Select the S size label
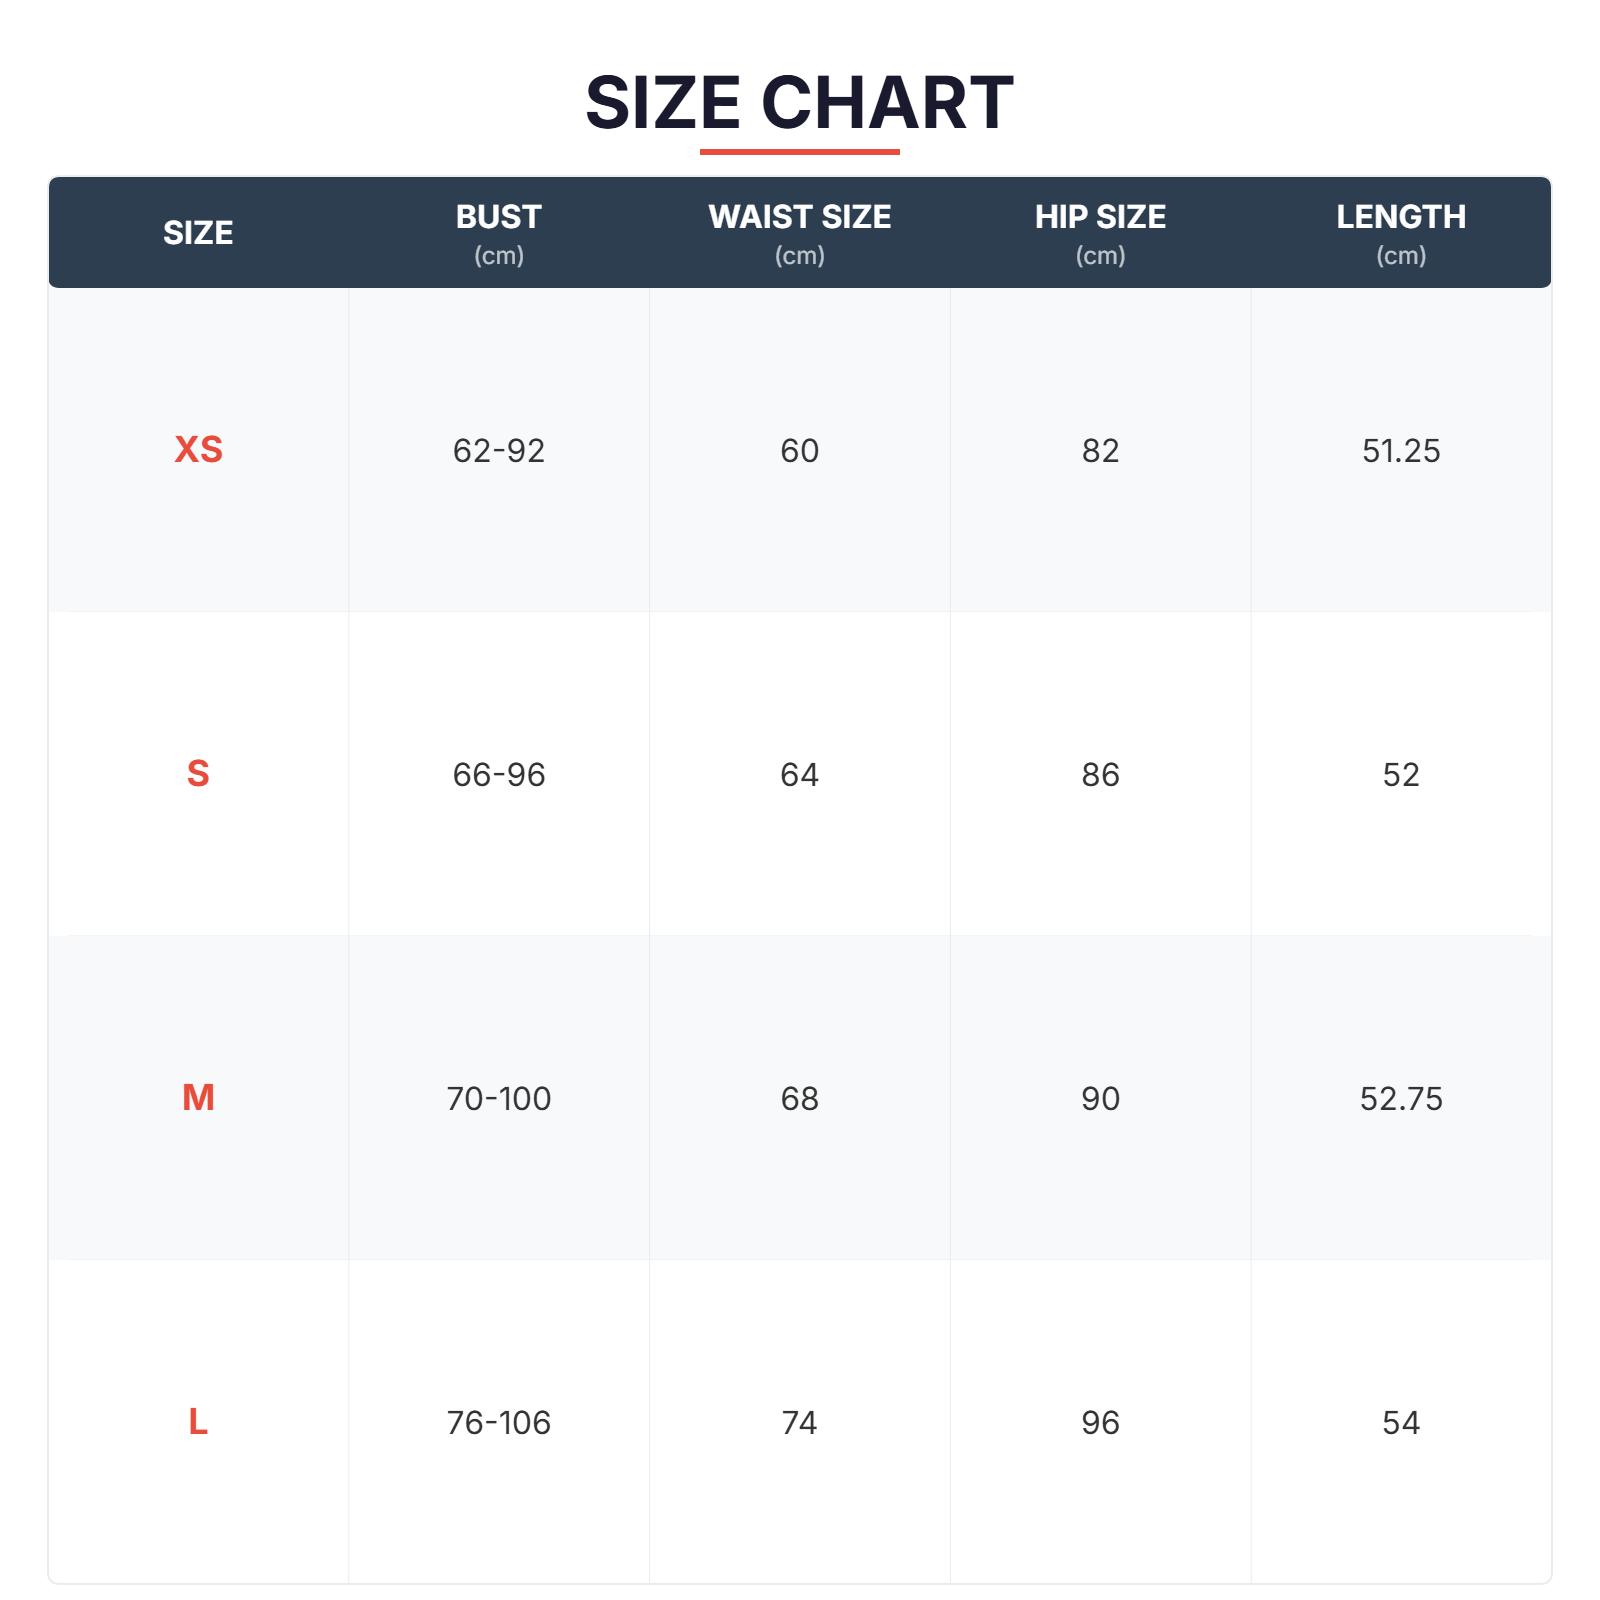This screenshot has width=1600, height=1600. pos(198,774)
